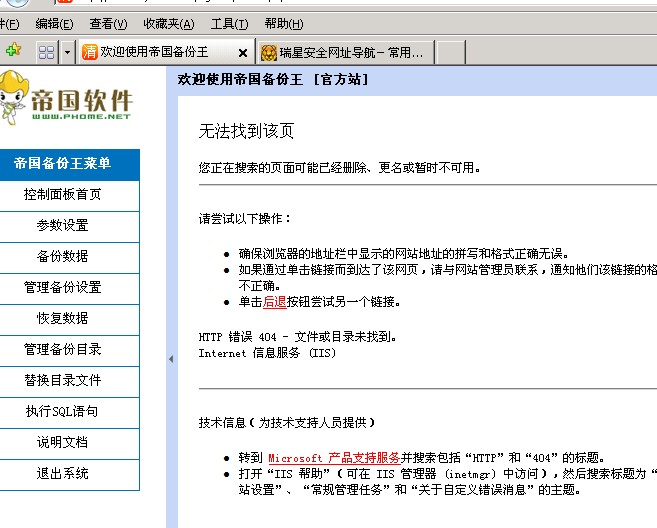Open the 工具(T) menu
Screen dimensions: 657x528
229,24
